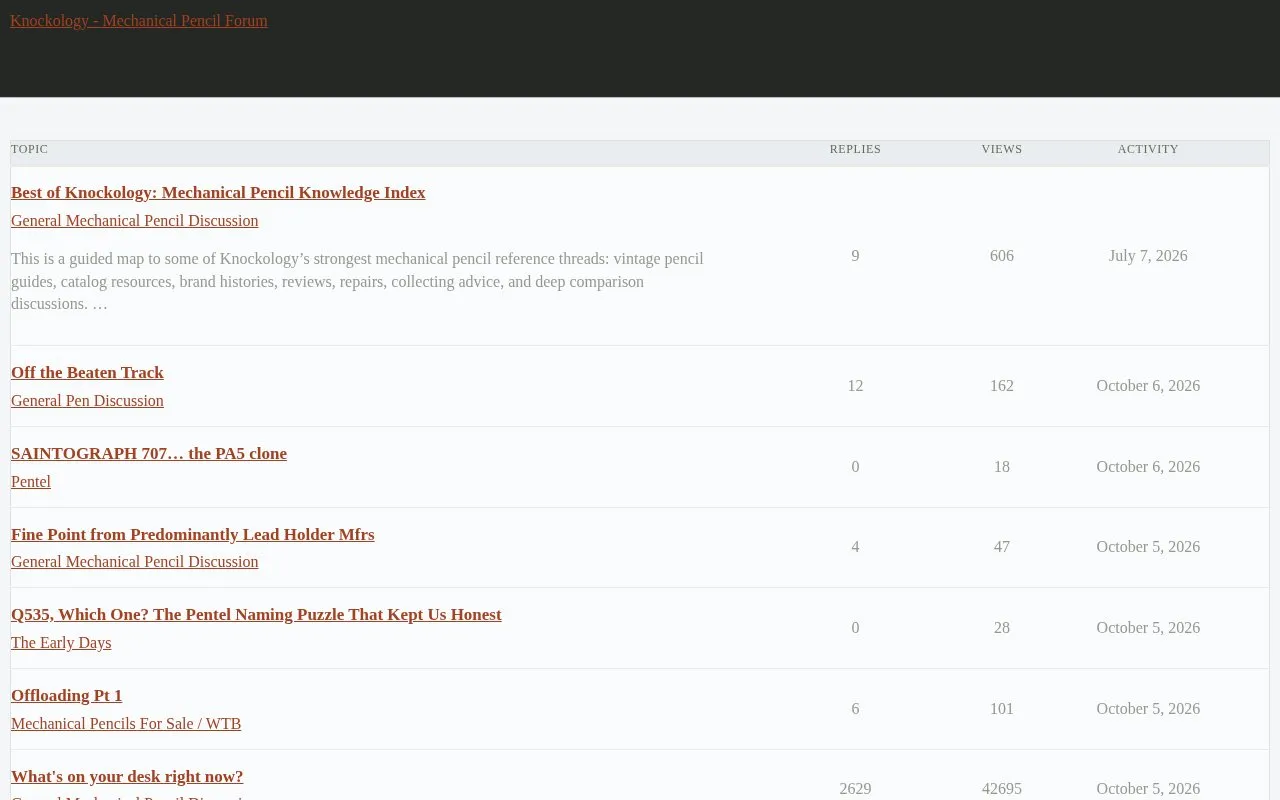The width and height of the screenshot is (1280, 800).
Task: Open 'SAINTOGRAPH 707… the PA5 clone' topic
Action: (x=149, y=454)
